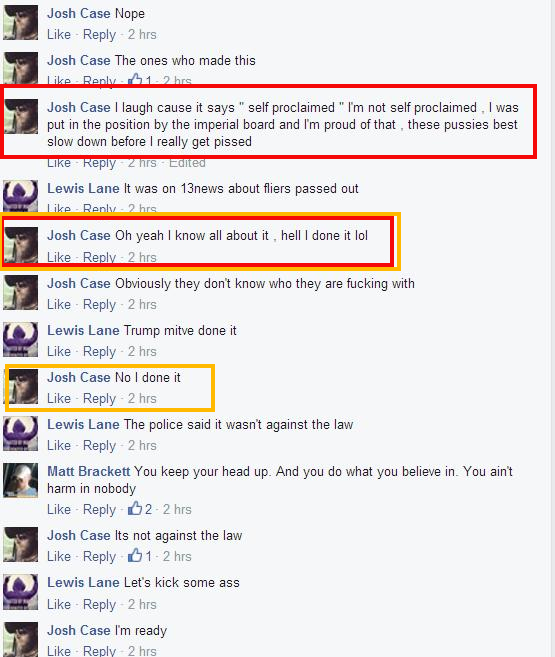This screenshot has width=555, height=657.
Task: Open Lewis Lane name on "Let's kick some ass"
Action: (83, 582)
